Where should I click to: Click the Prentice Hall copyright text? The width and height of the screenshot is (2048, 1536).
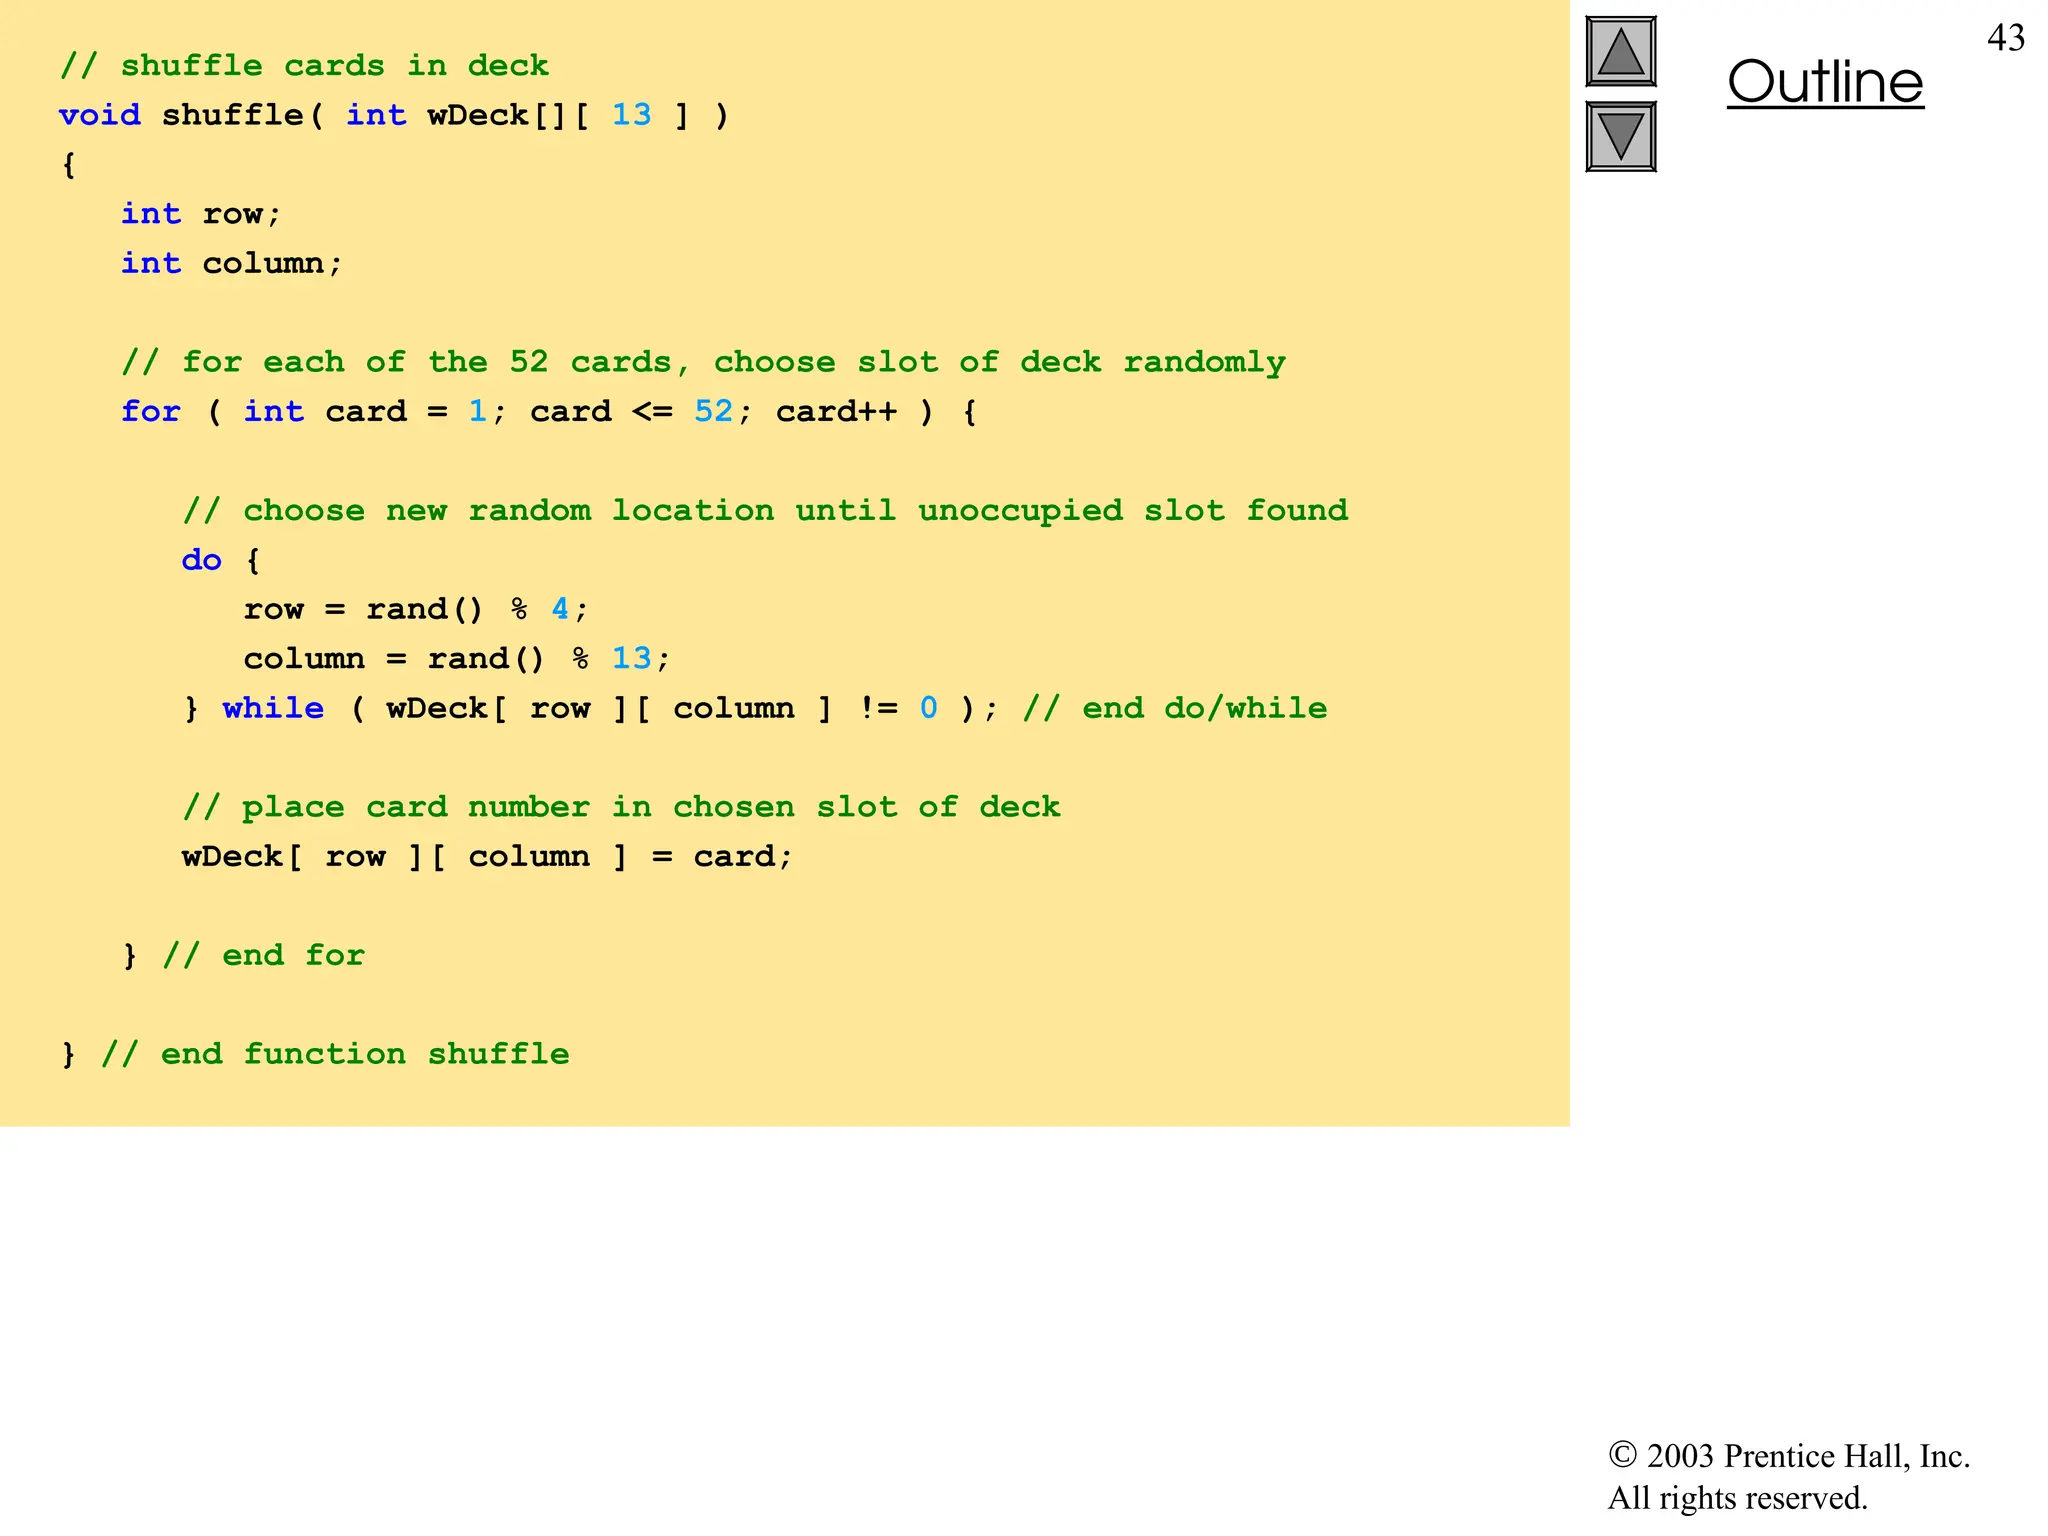coord(1788,1456)
